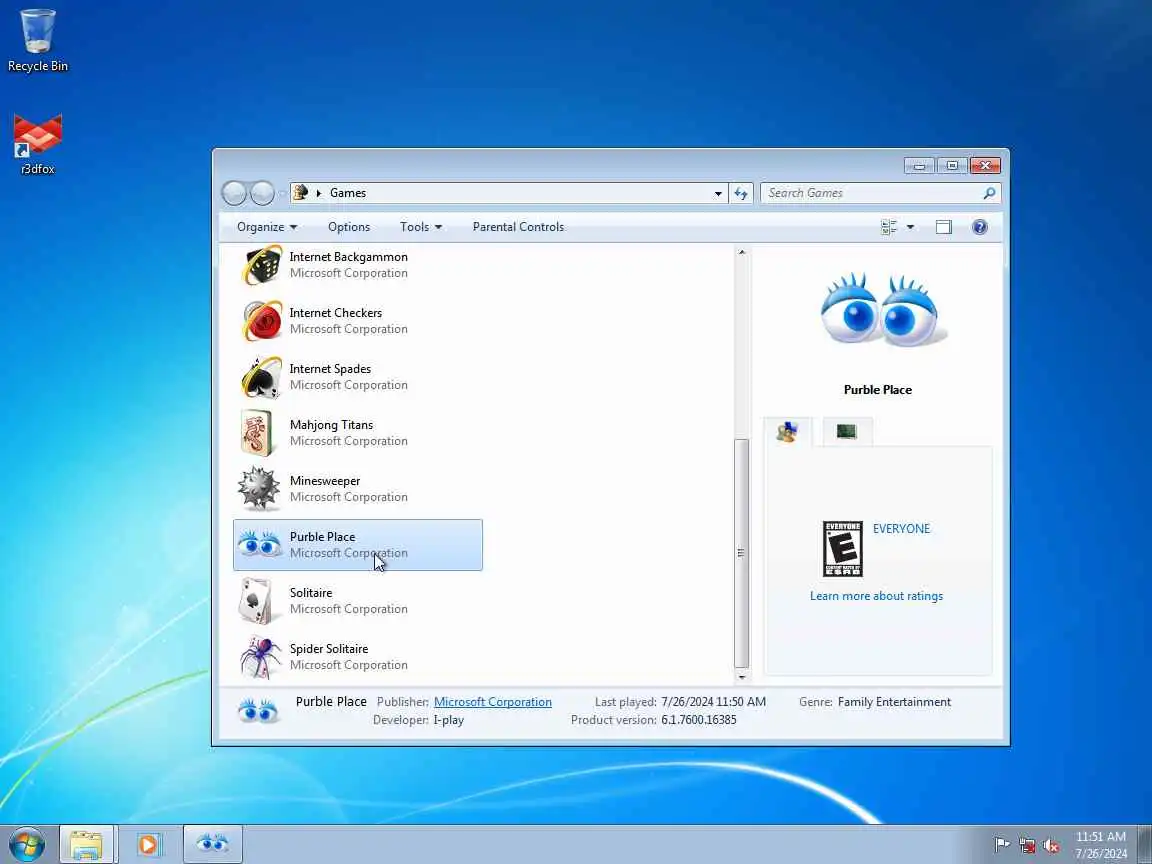Click the EVERYONE rating link
1152x864 pixels.
901,528
